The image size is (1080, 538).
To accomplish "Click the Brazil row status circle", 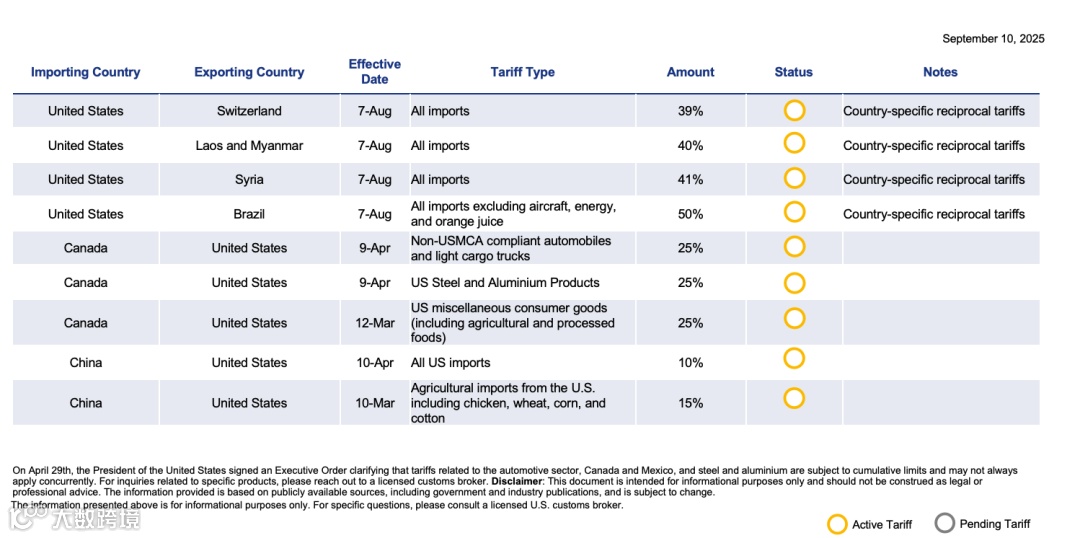I will click(794, 212).
